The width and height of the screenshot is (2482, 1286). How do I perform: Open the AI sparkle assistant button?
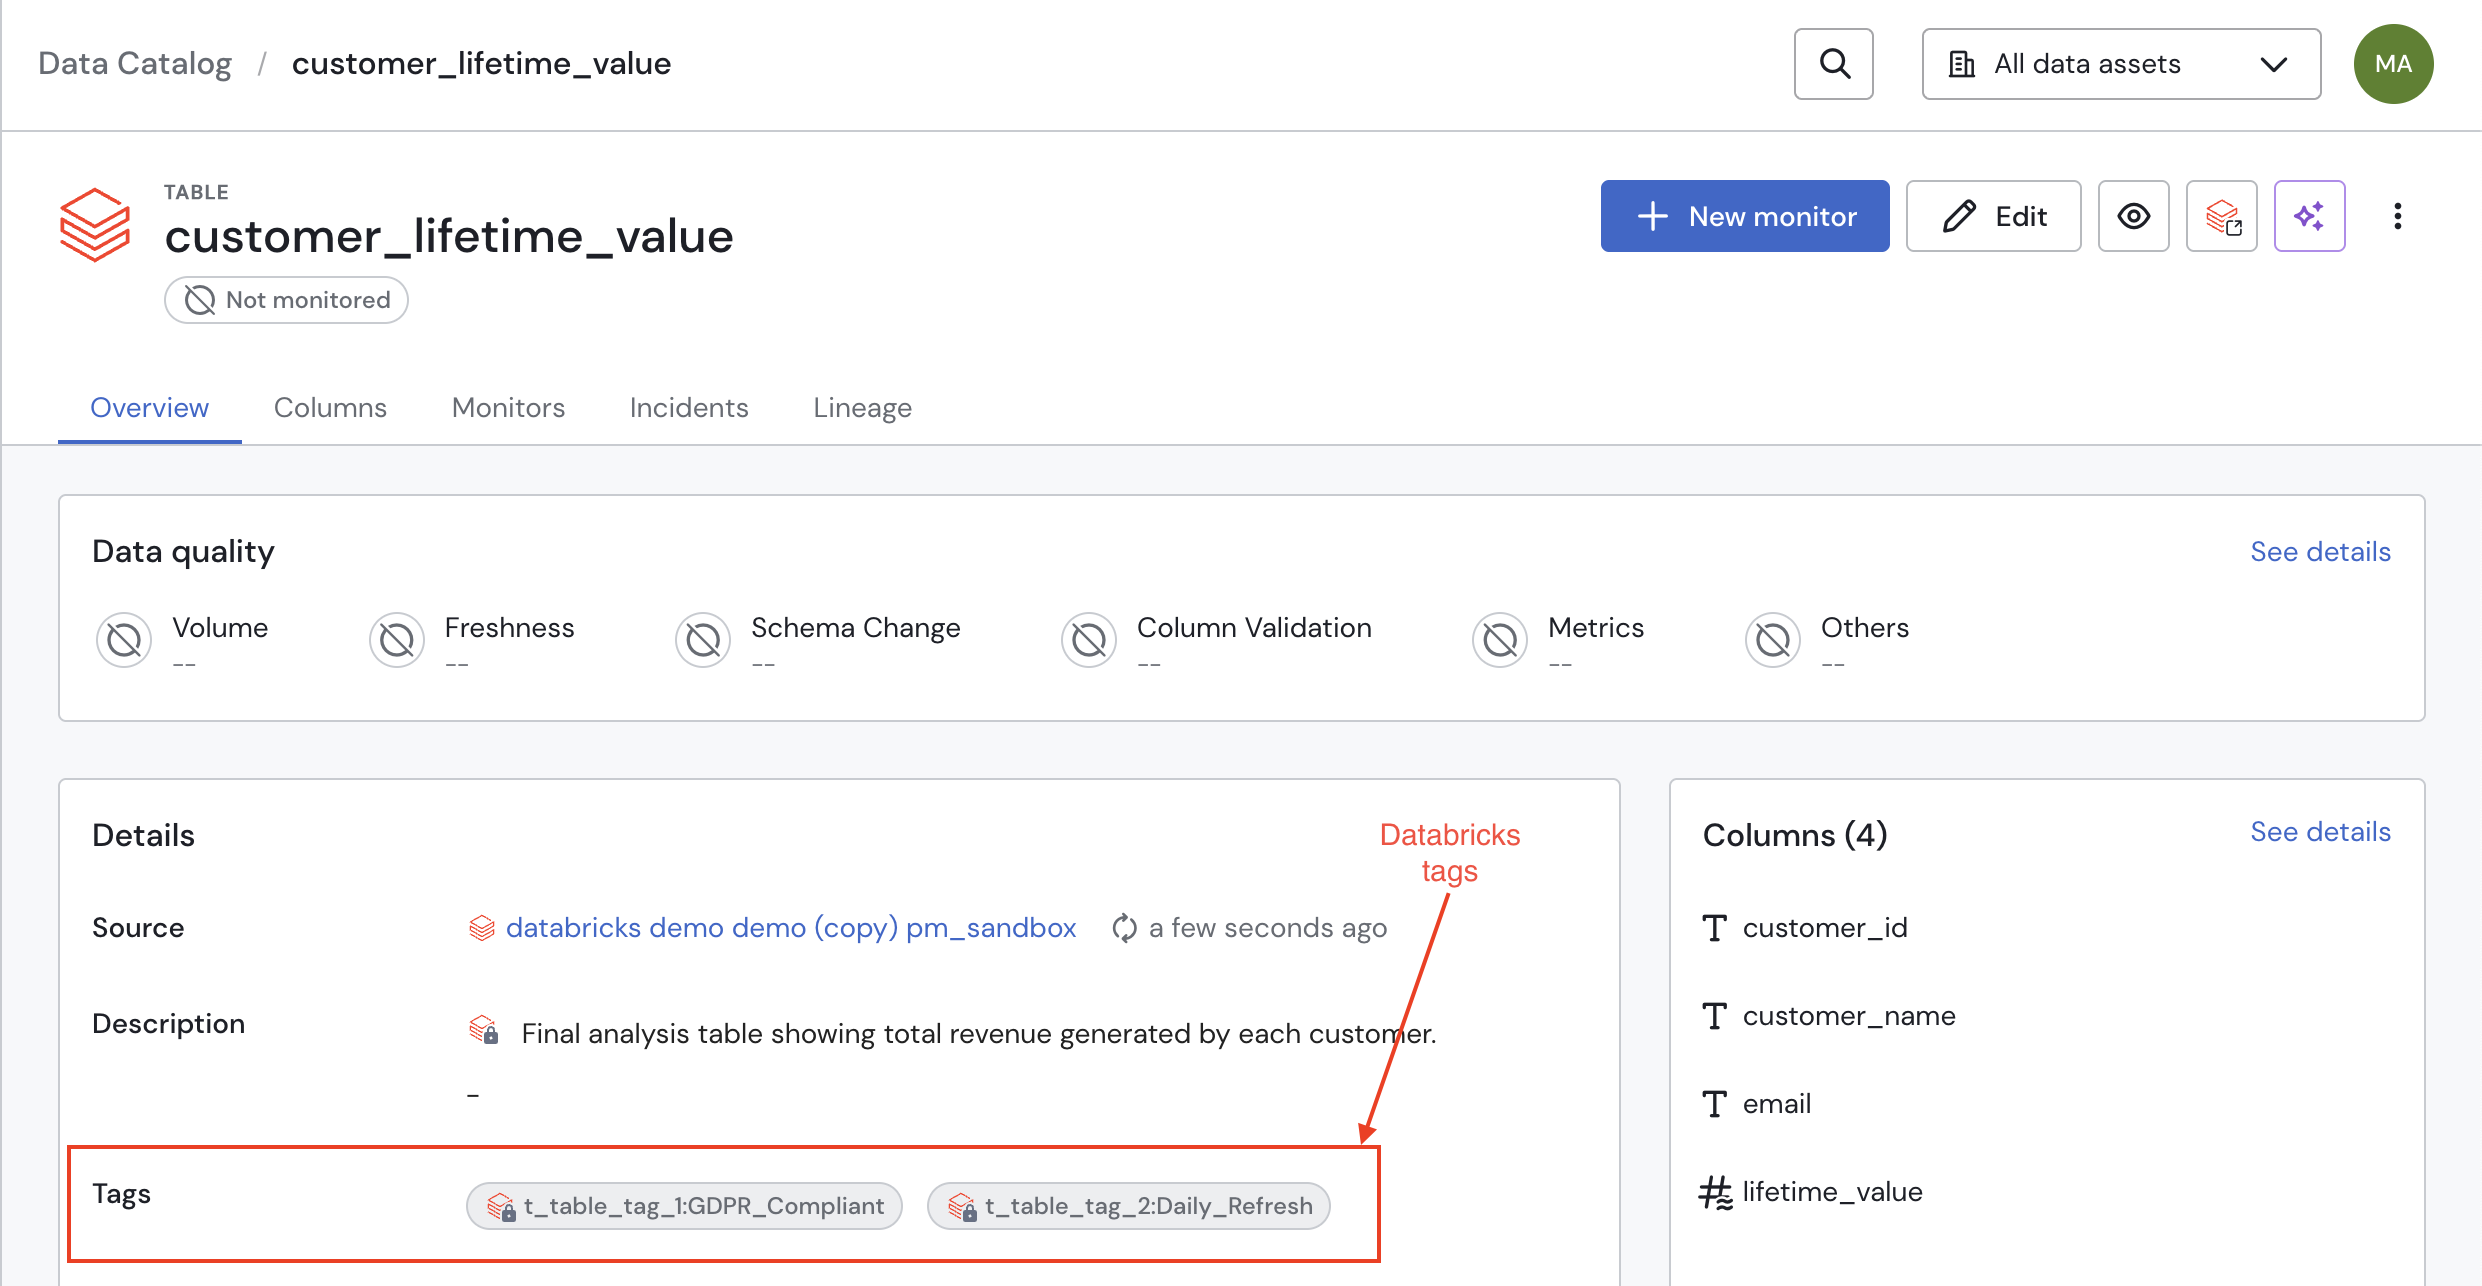(x=2309, y=216)
